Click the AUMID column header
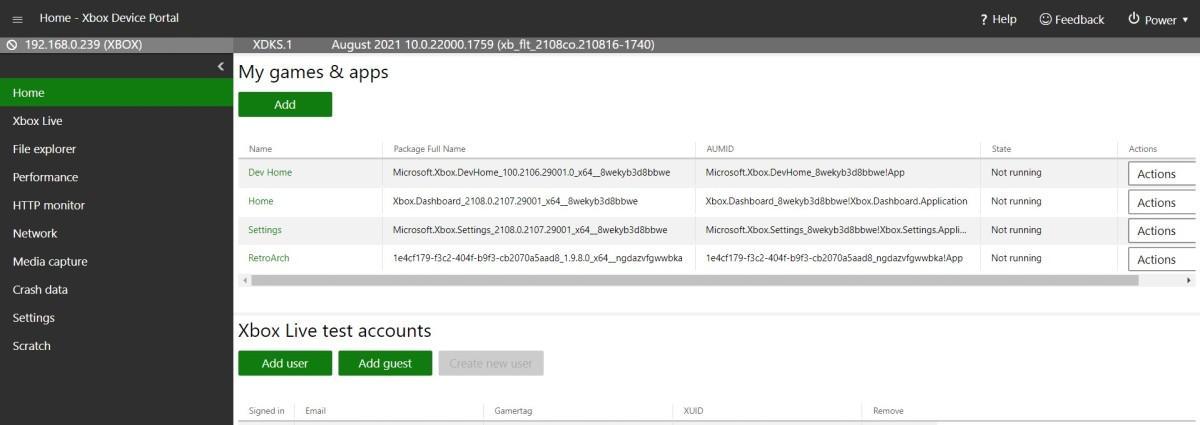 [x=719, y=149]
